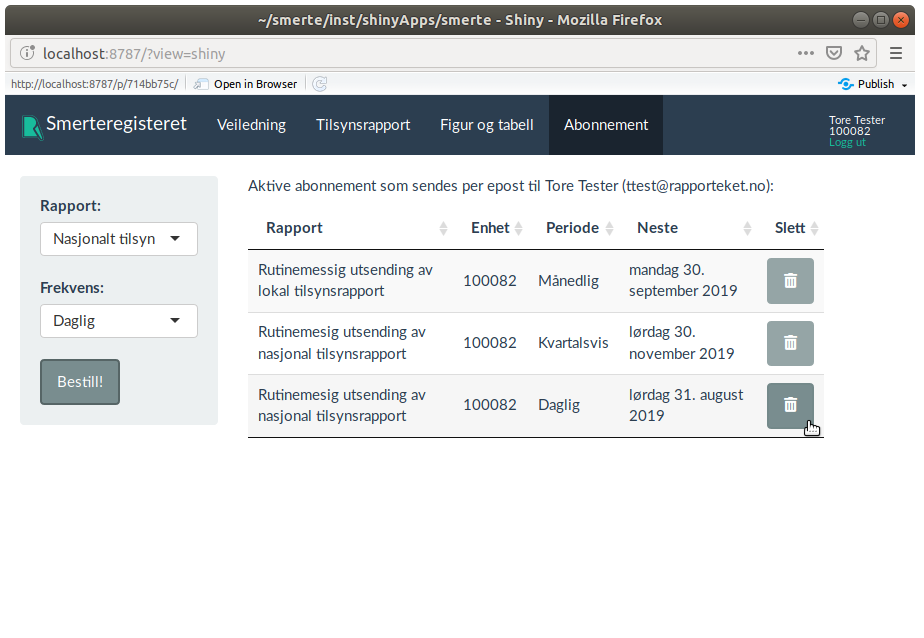Select the Abonnement tab

pyautogui.click(x=606, y=125)
